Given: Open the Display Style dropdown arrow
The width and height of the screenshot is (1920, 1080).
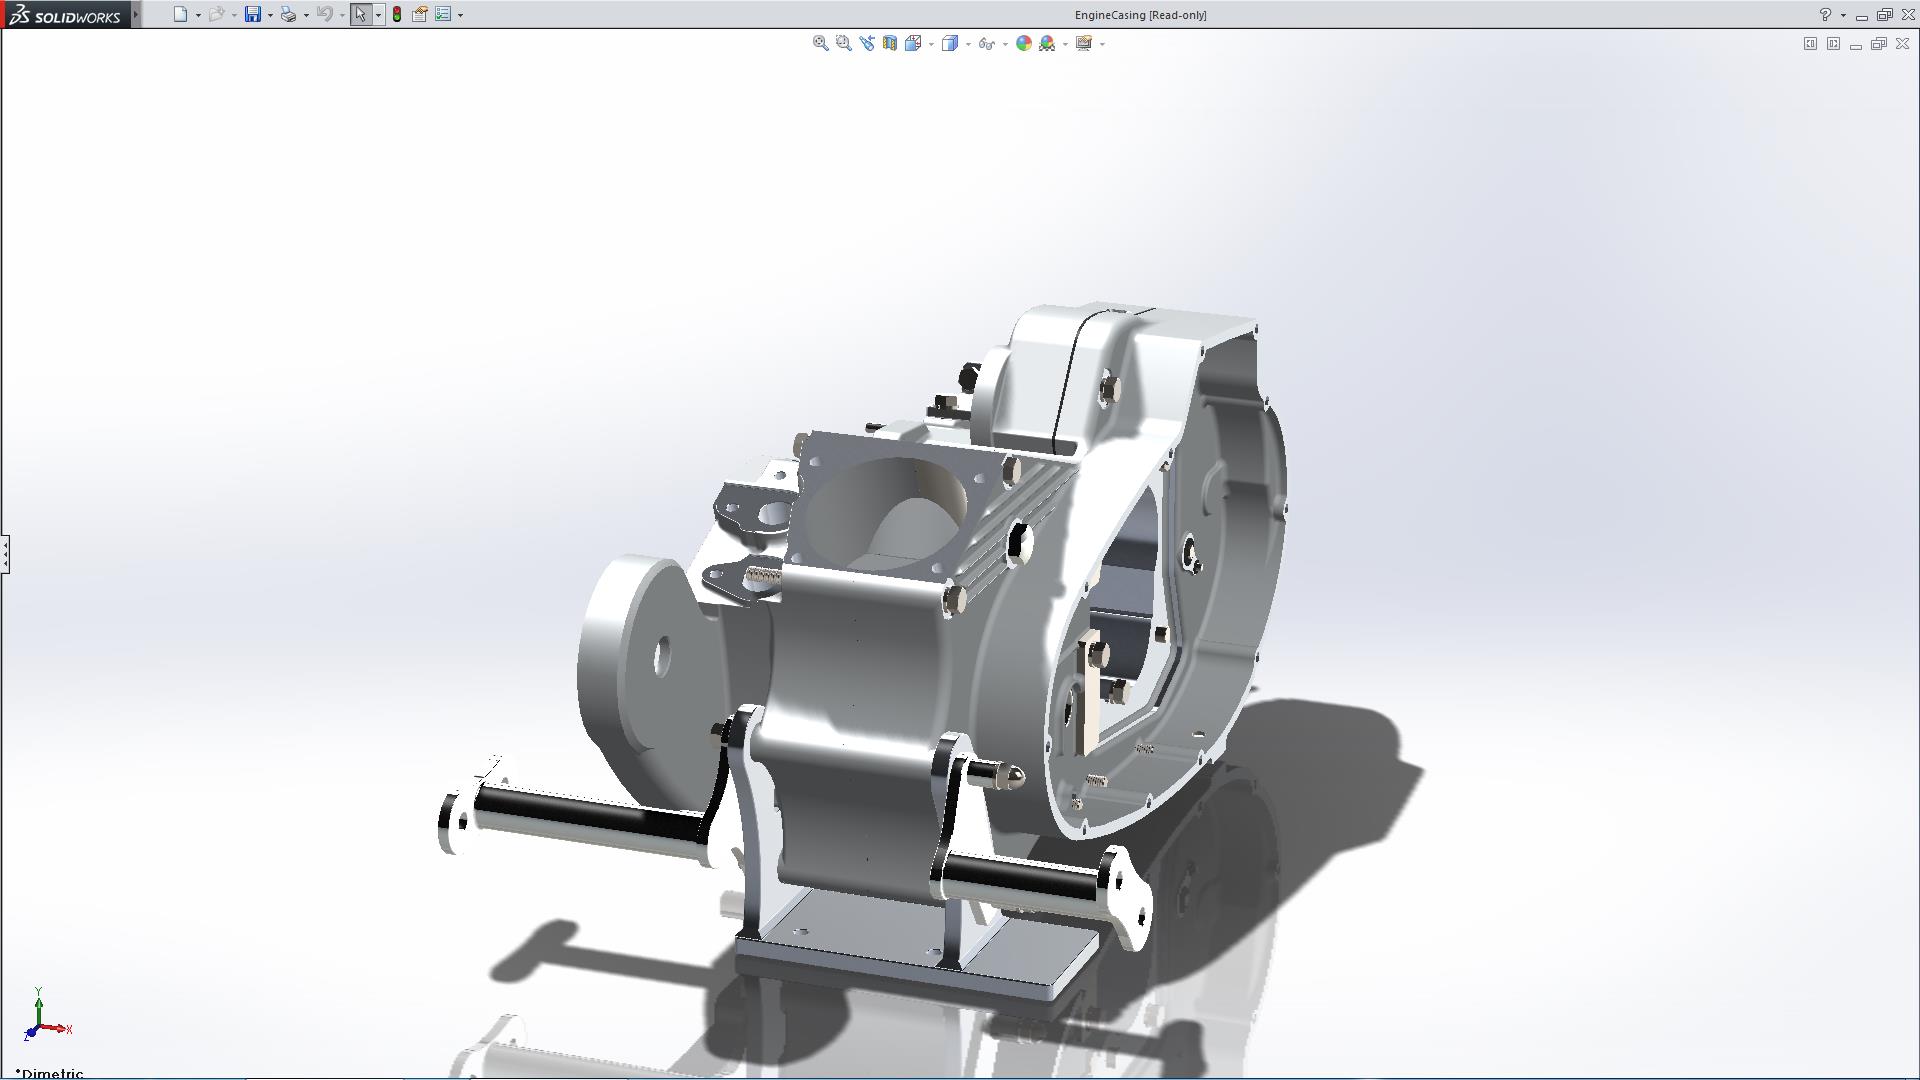Looking at the screenshot, I should (x=968, y=44).
